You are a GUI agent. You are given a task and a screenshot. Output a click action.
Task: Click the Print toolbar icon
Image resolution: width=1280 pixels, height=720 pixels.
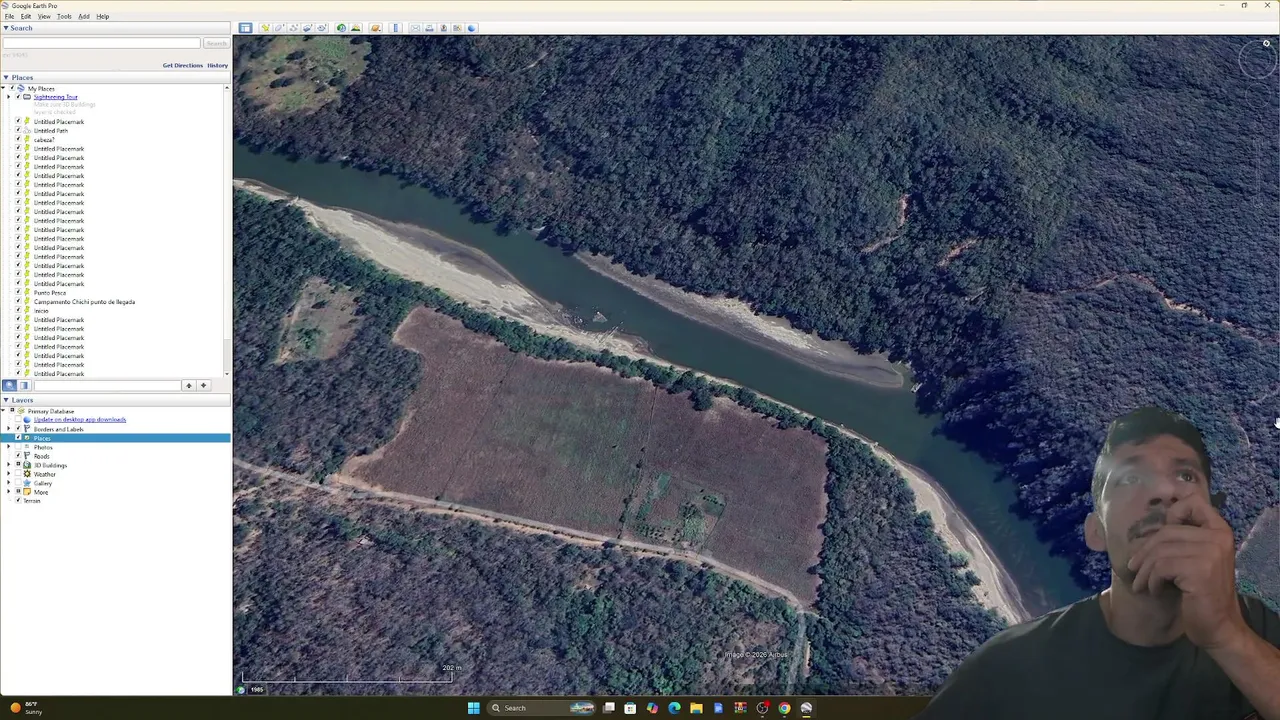[x=429, y=28]
